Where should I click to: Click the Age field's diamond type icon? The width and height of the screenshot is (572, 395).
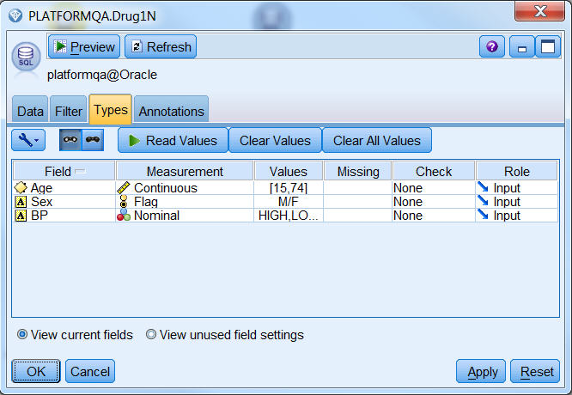click(x=20, y=188)
